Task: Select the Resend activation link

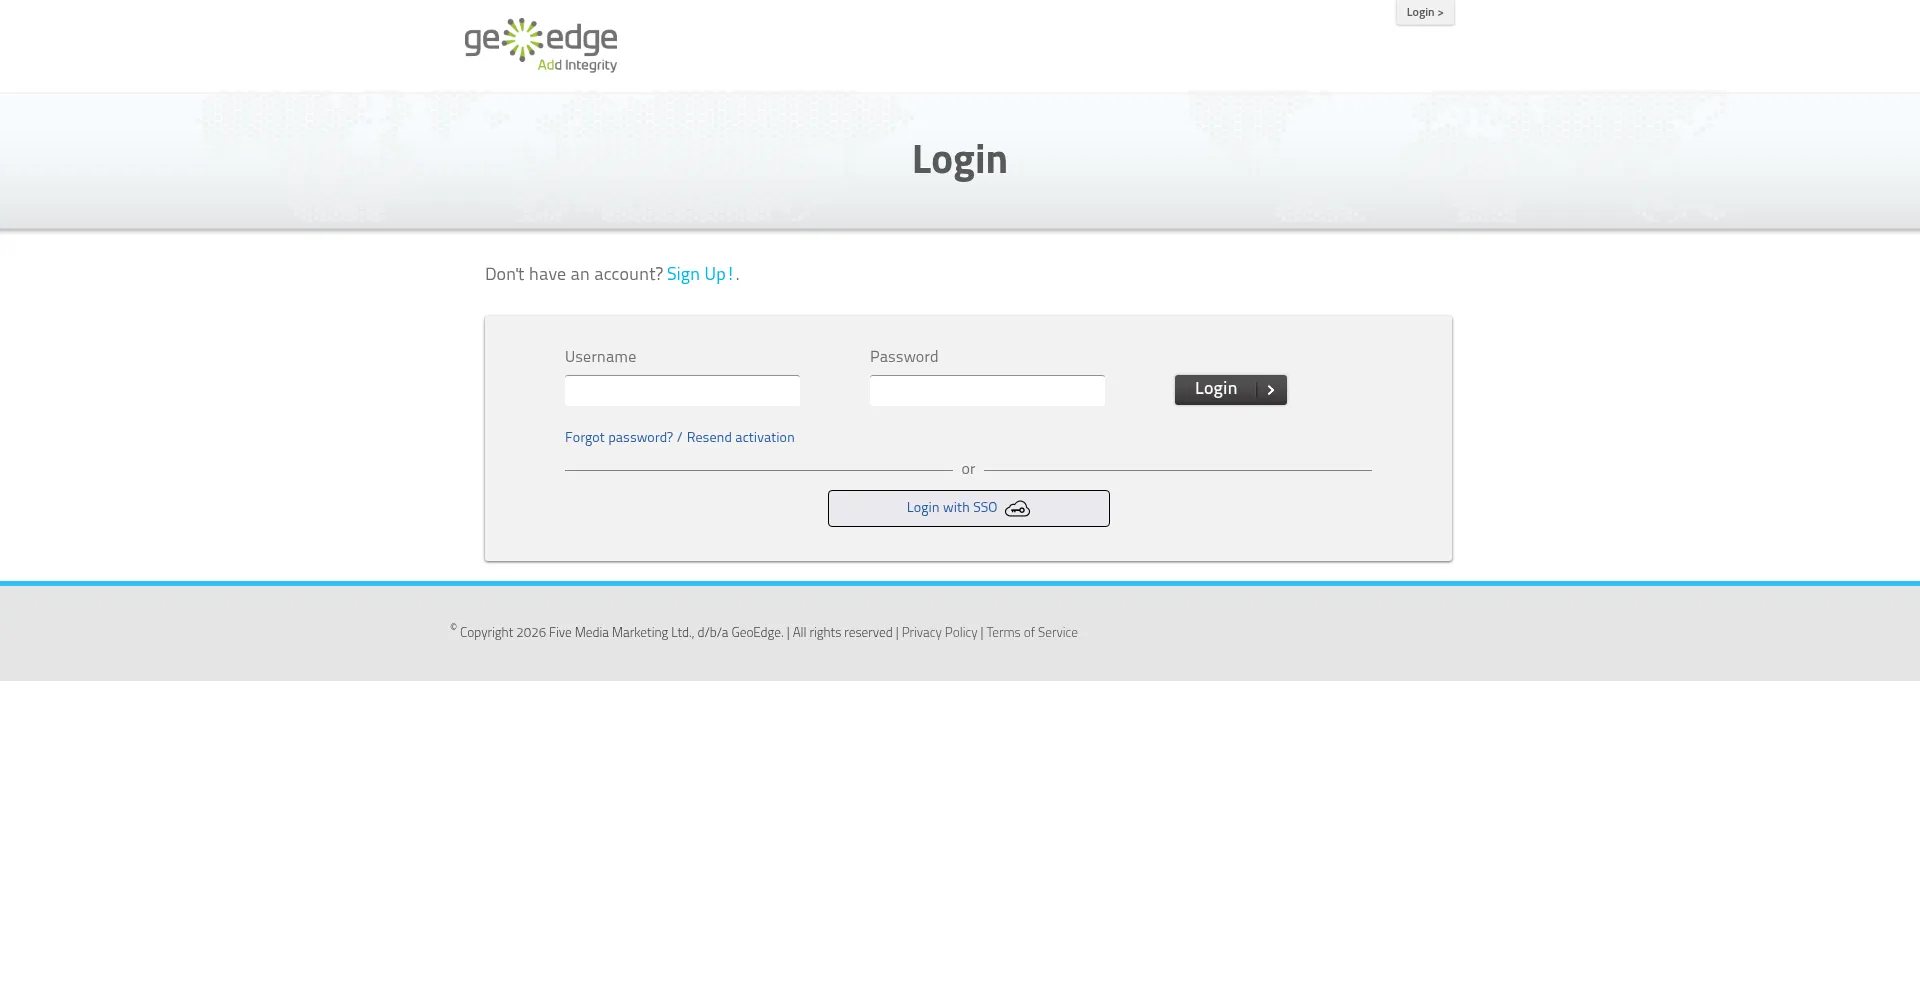Action: pyautogui.click(x=740, y=437)
